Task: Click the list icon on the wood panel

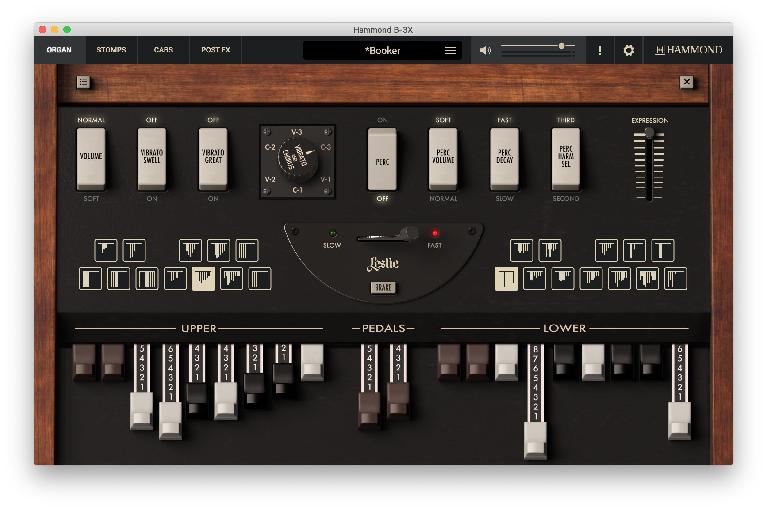Action: pyautogui.click(x=83, y=82)
